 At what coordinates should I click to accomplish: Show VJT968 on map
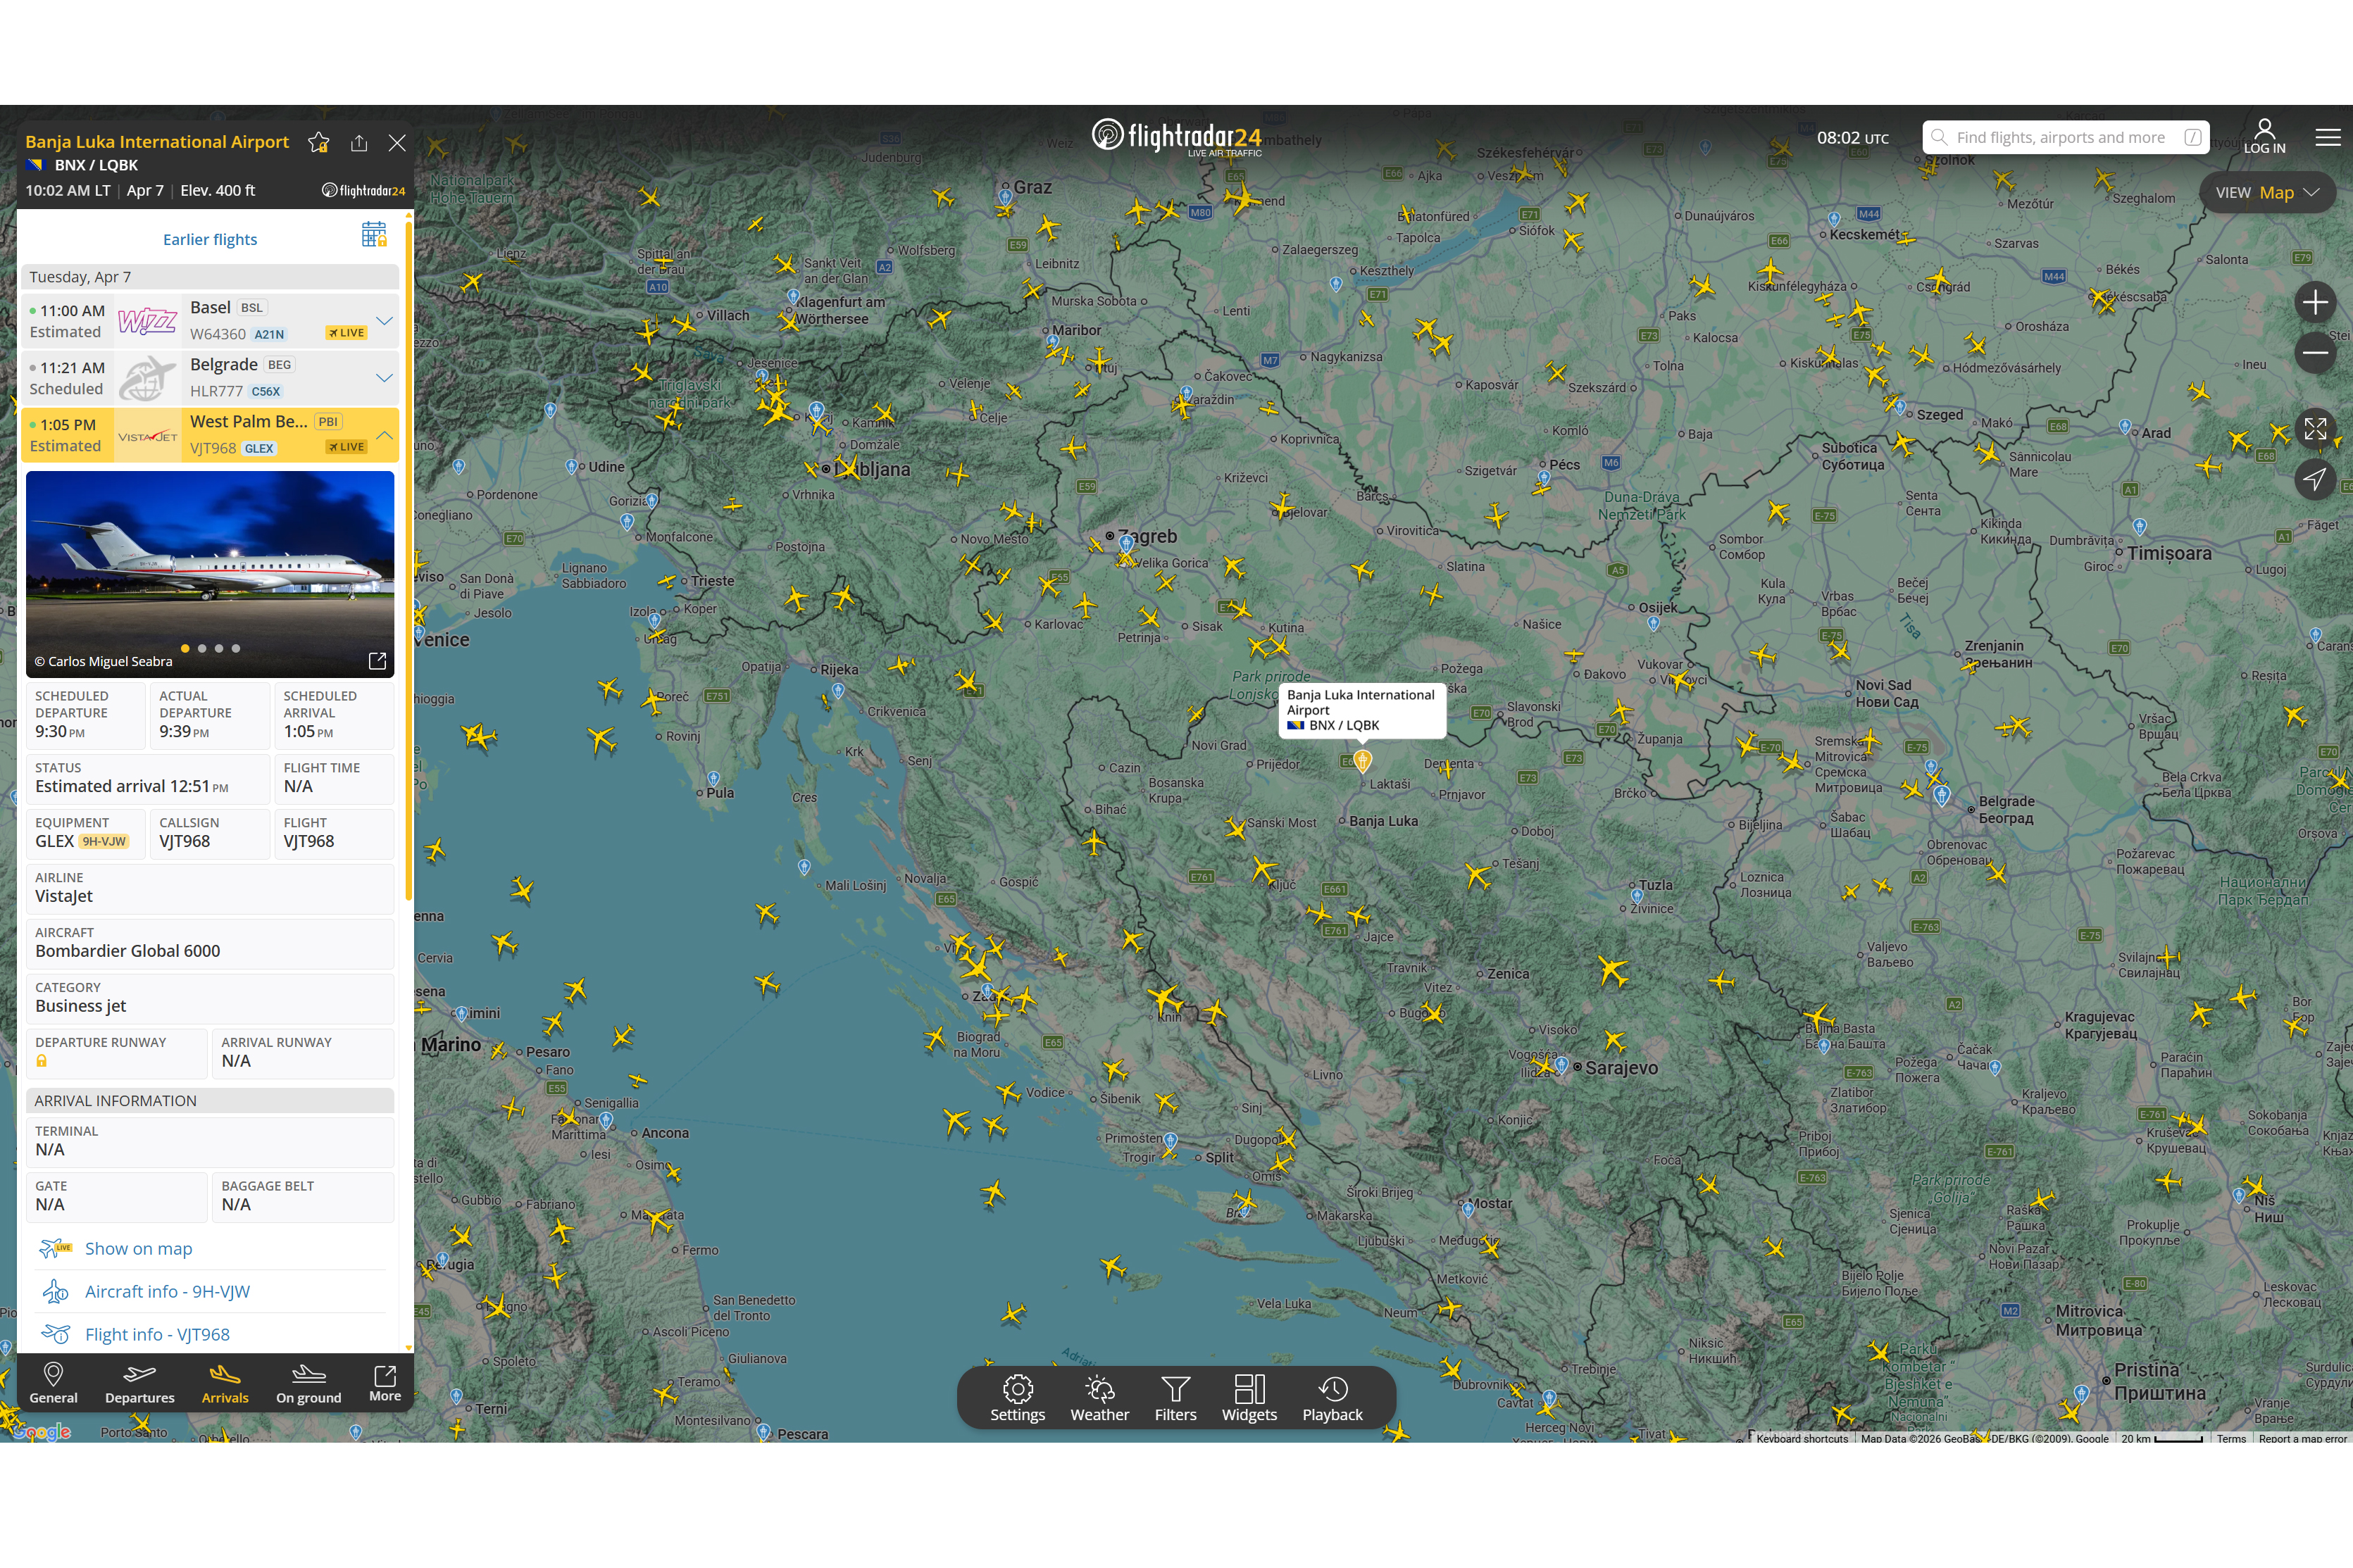pyautogui.click(x=139, y=1248)
